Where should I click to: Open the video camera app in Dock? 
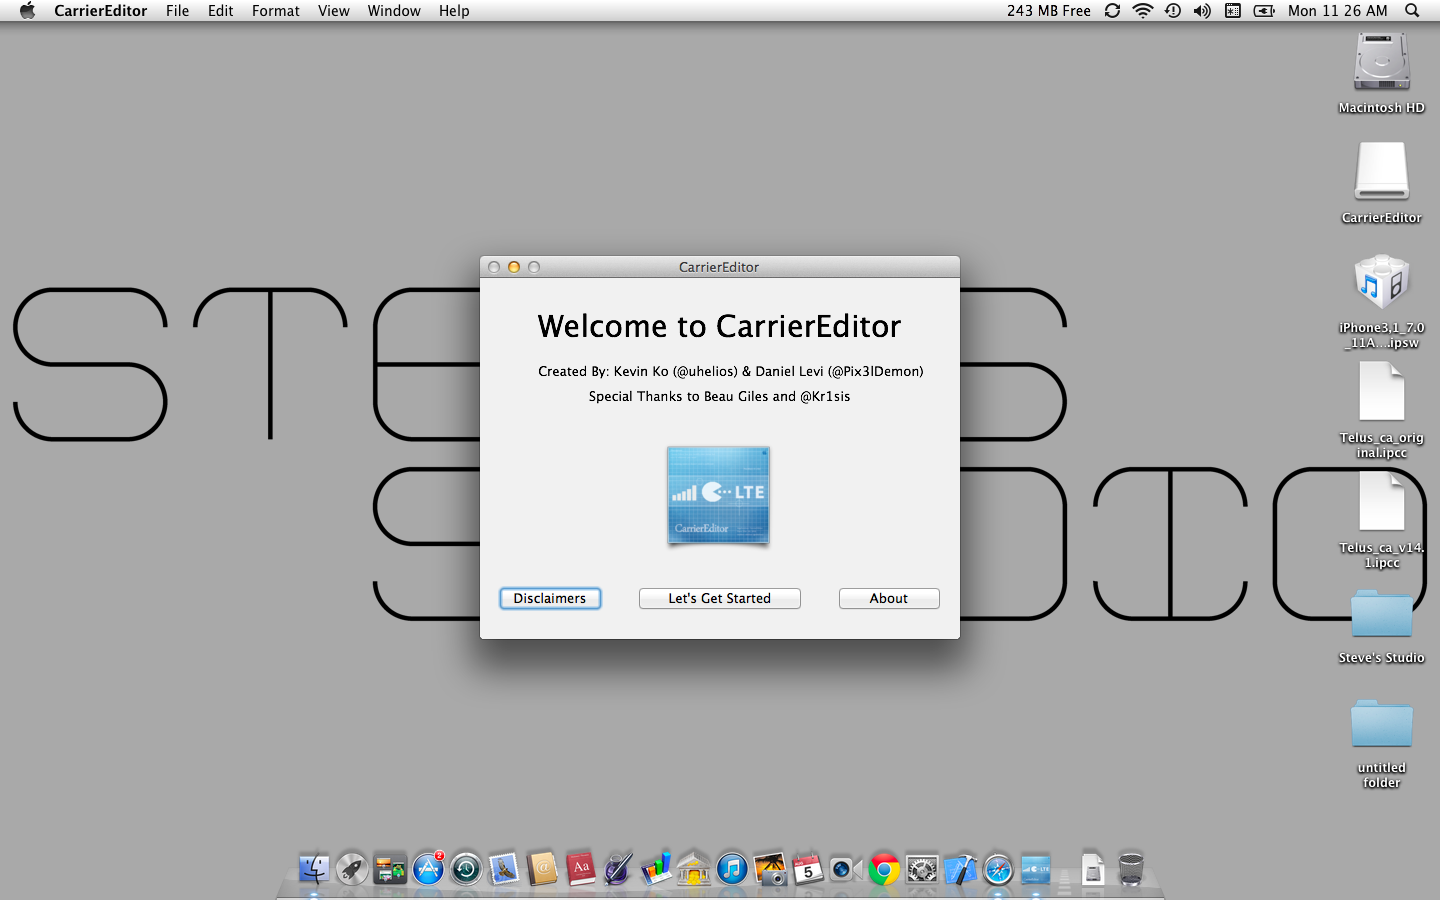coord(846,868)
